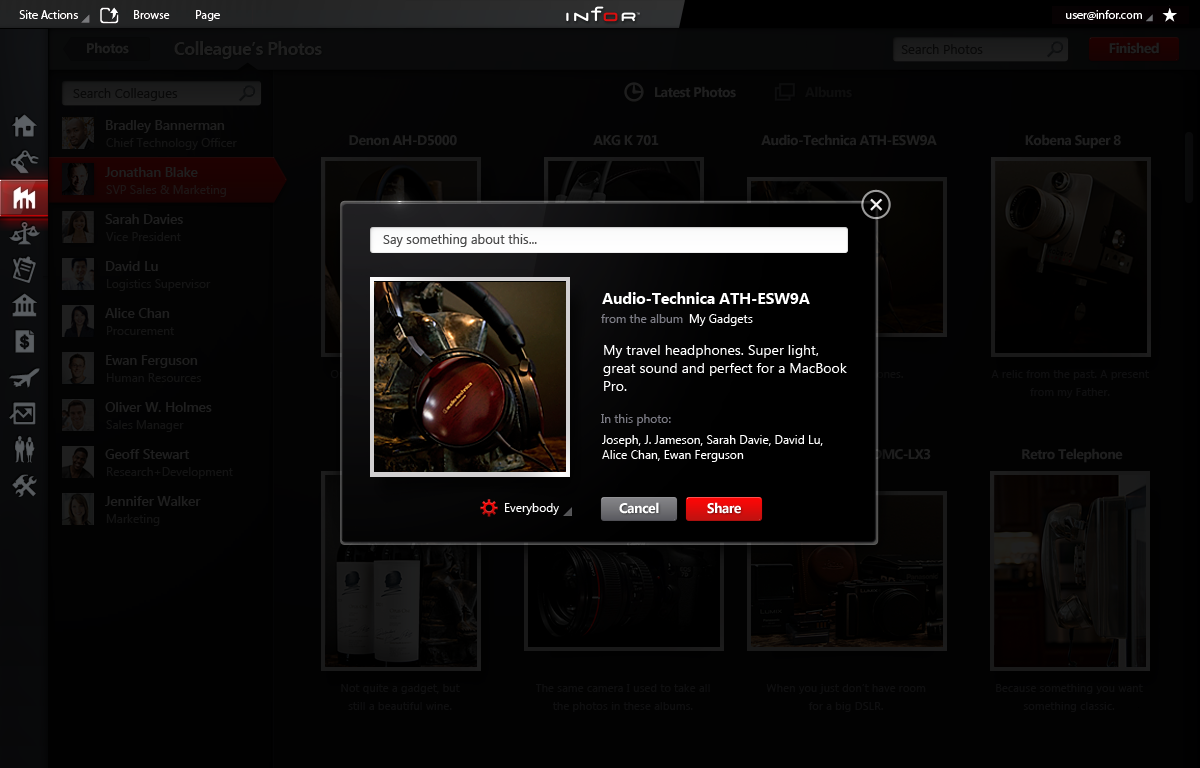This screenshot has height=768, width=1200.
Task: Click the red gear icon beside Everybody
Action: (x=488, y=508)
